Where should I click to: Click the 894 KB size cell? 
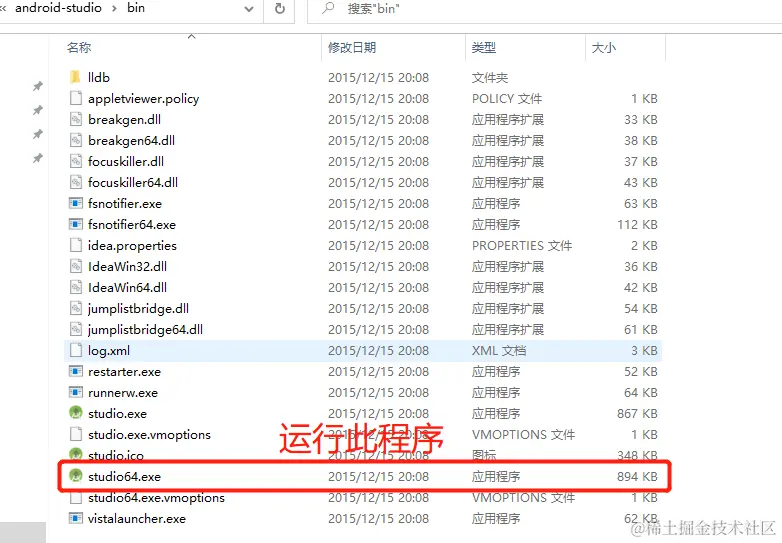tap(637, 477)
